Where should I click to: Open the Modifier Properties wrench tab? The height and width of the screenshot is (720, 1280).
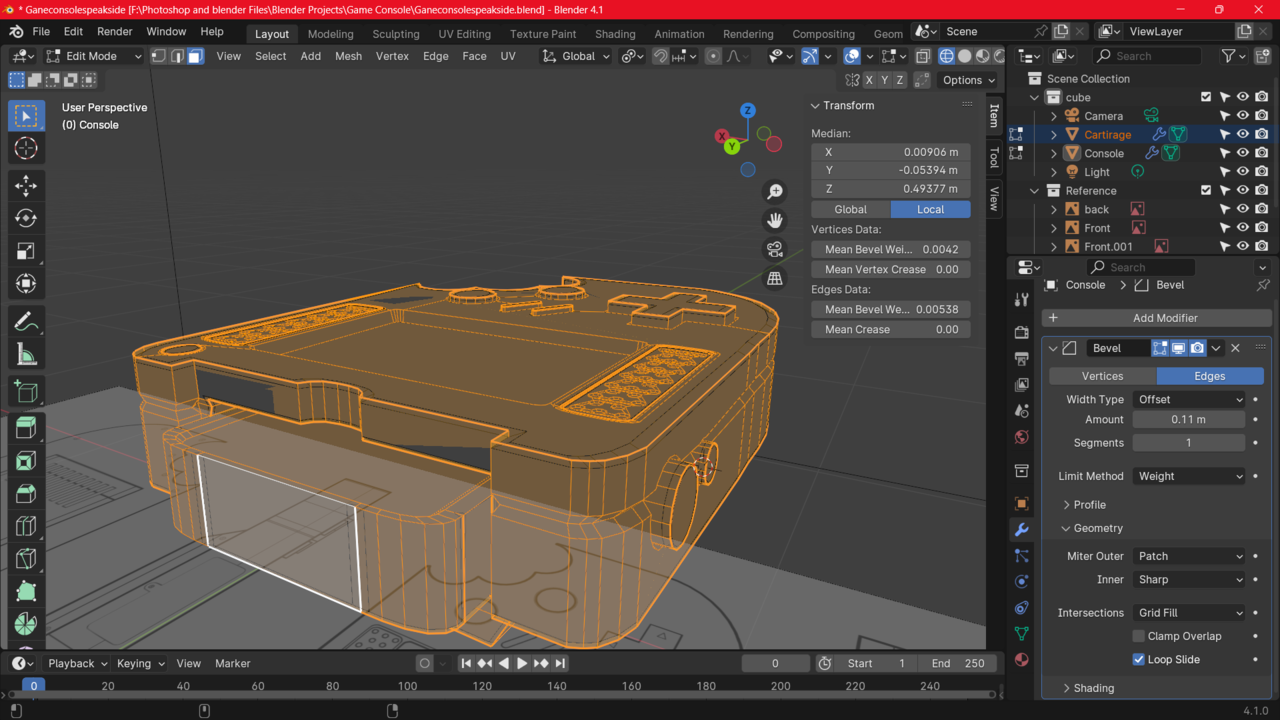point(1021,528)
